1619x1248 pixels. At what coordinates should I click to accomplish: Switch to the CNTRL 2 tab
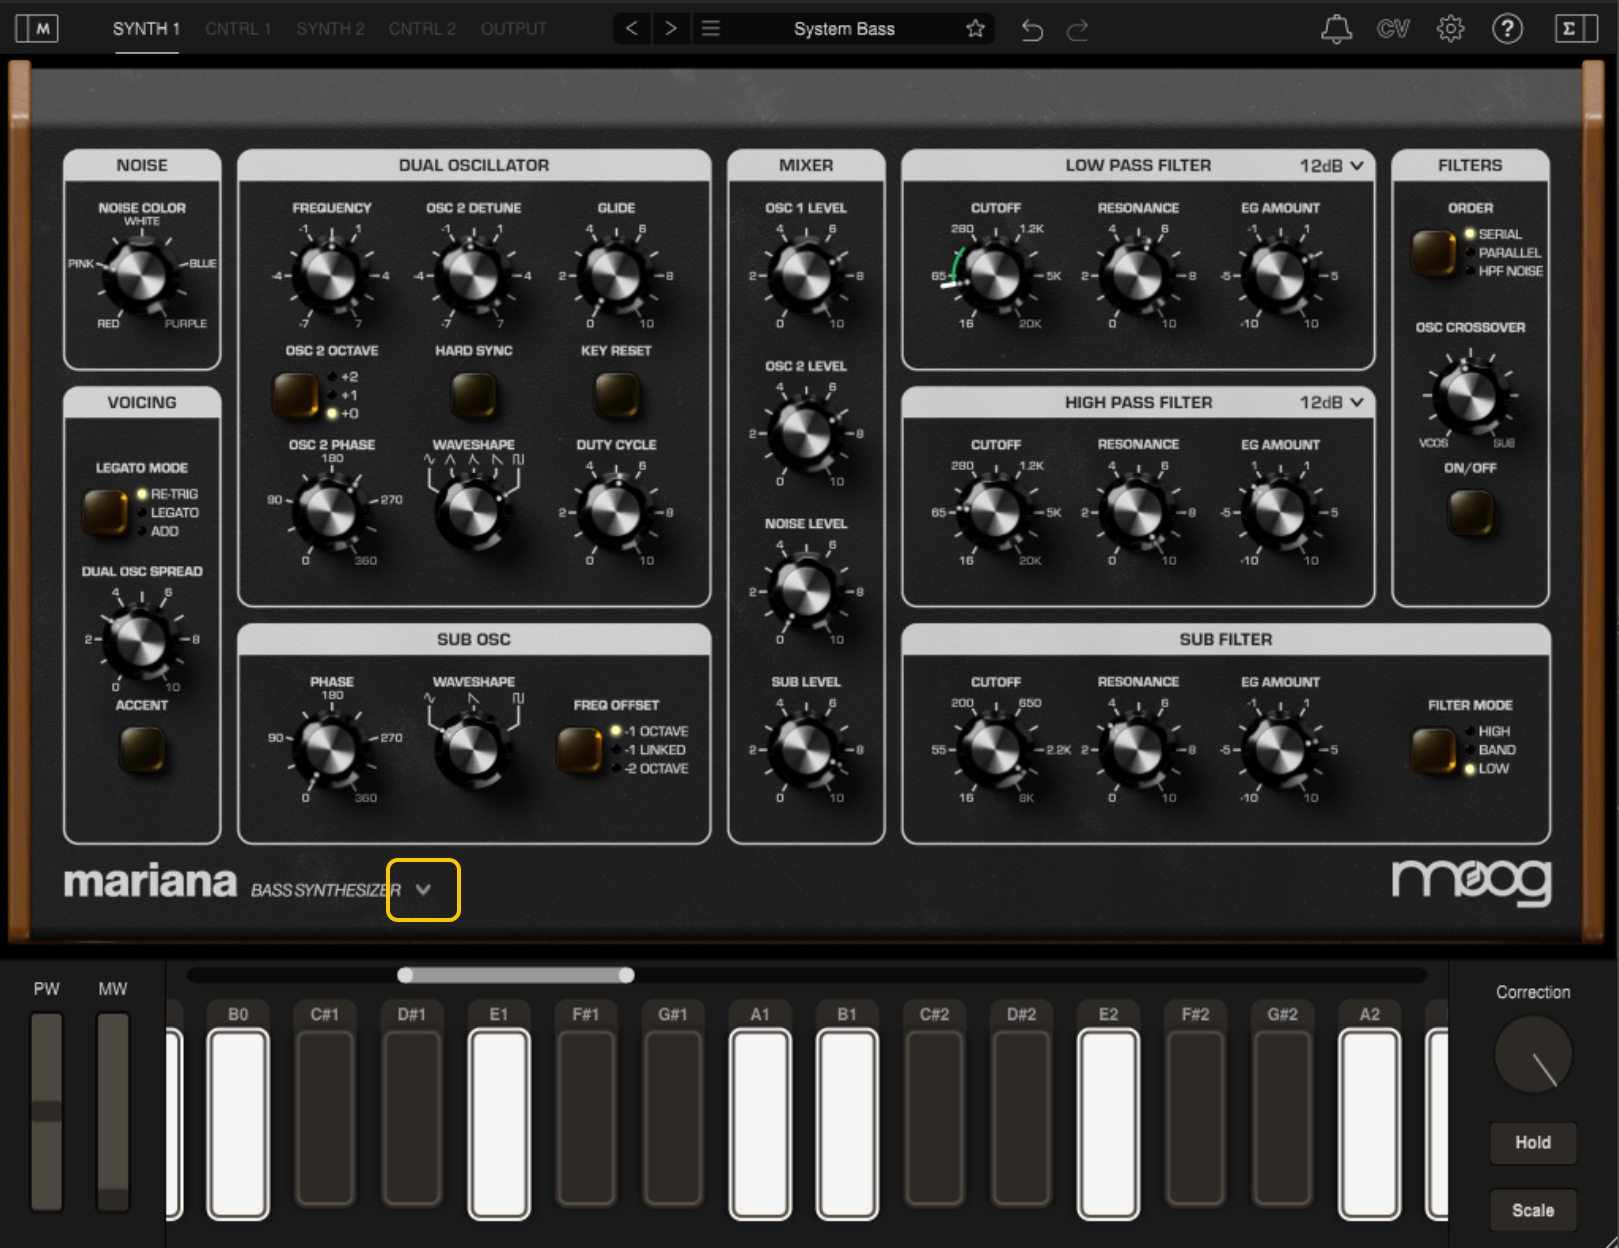422,29
